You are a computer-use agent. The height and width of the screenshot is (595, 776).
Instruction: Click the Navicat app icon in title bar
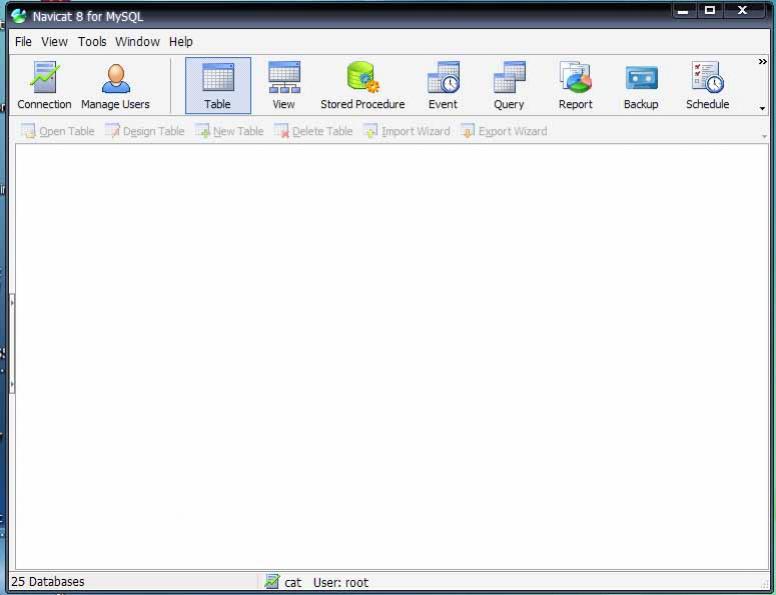coord(19,16)
